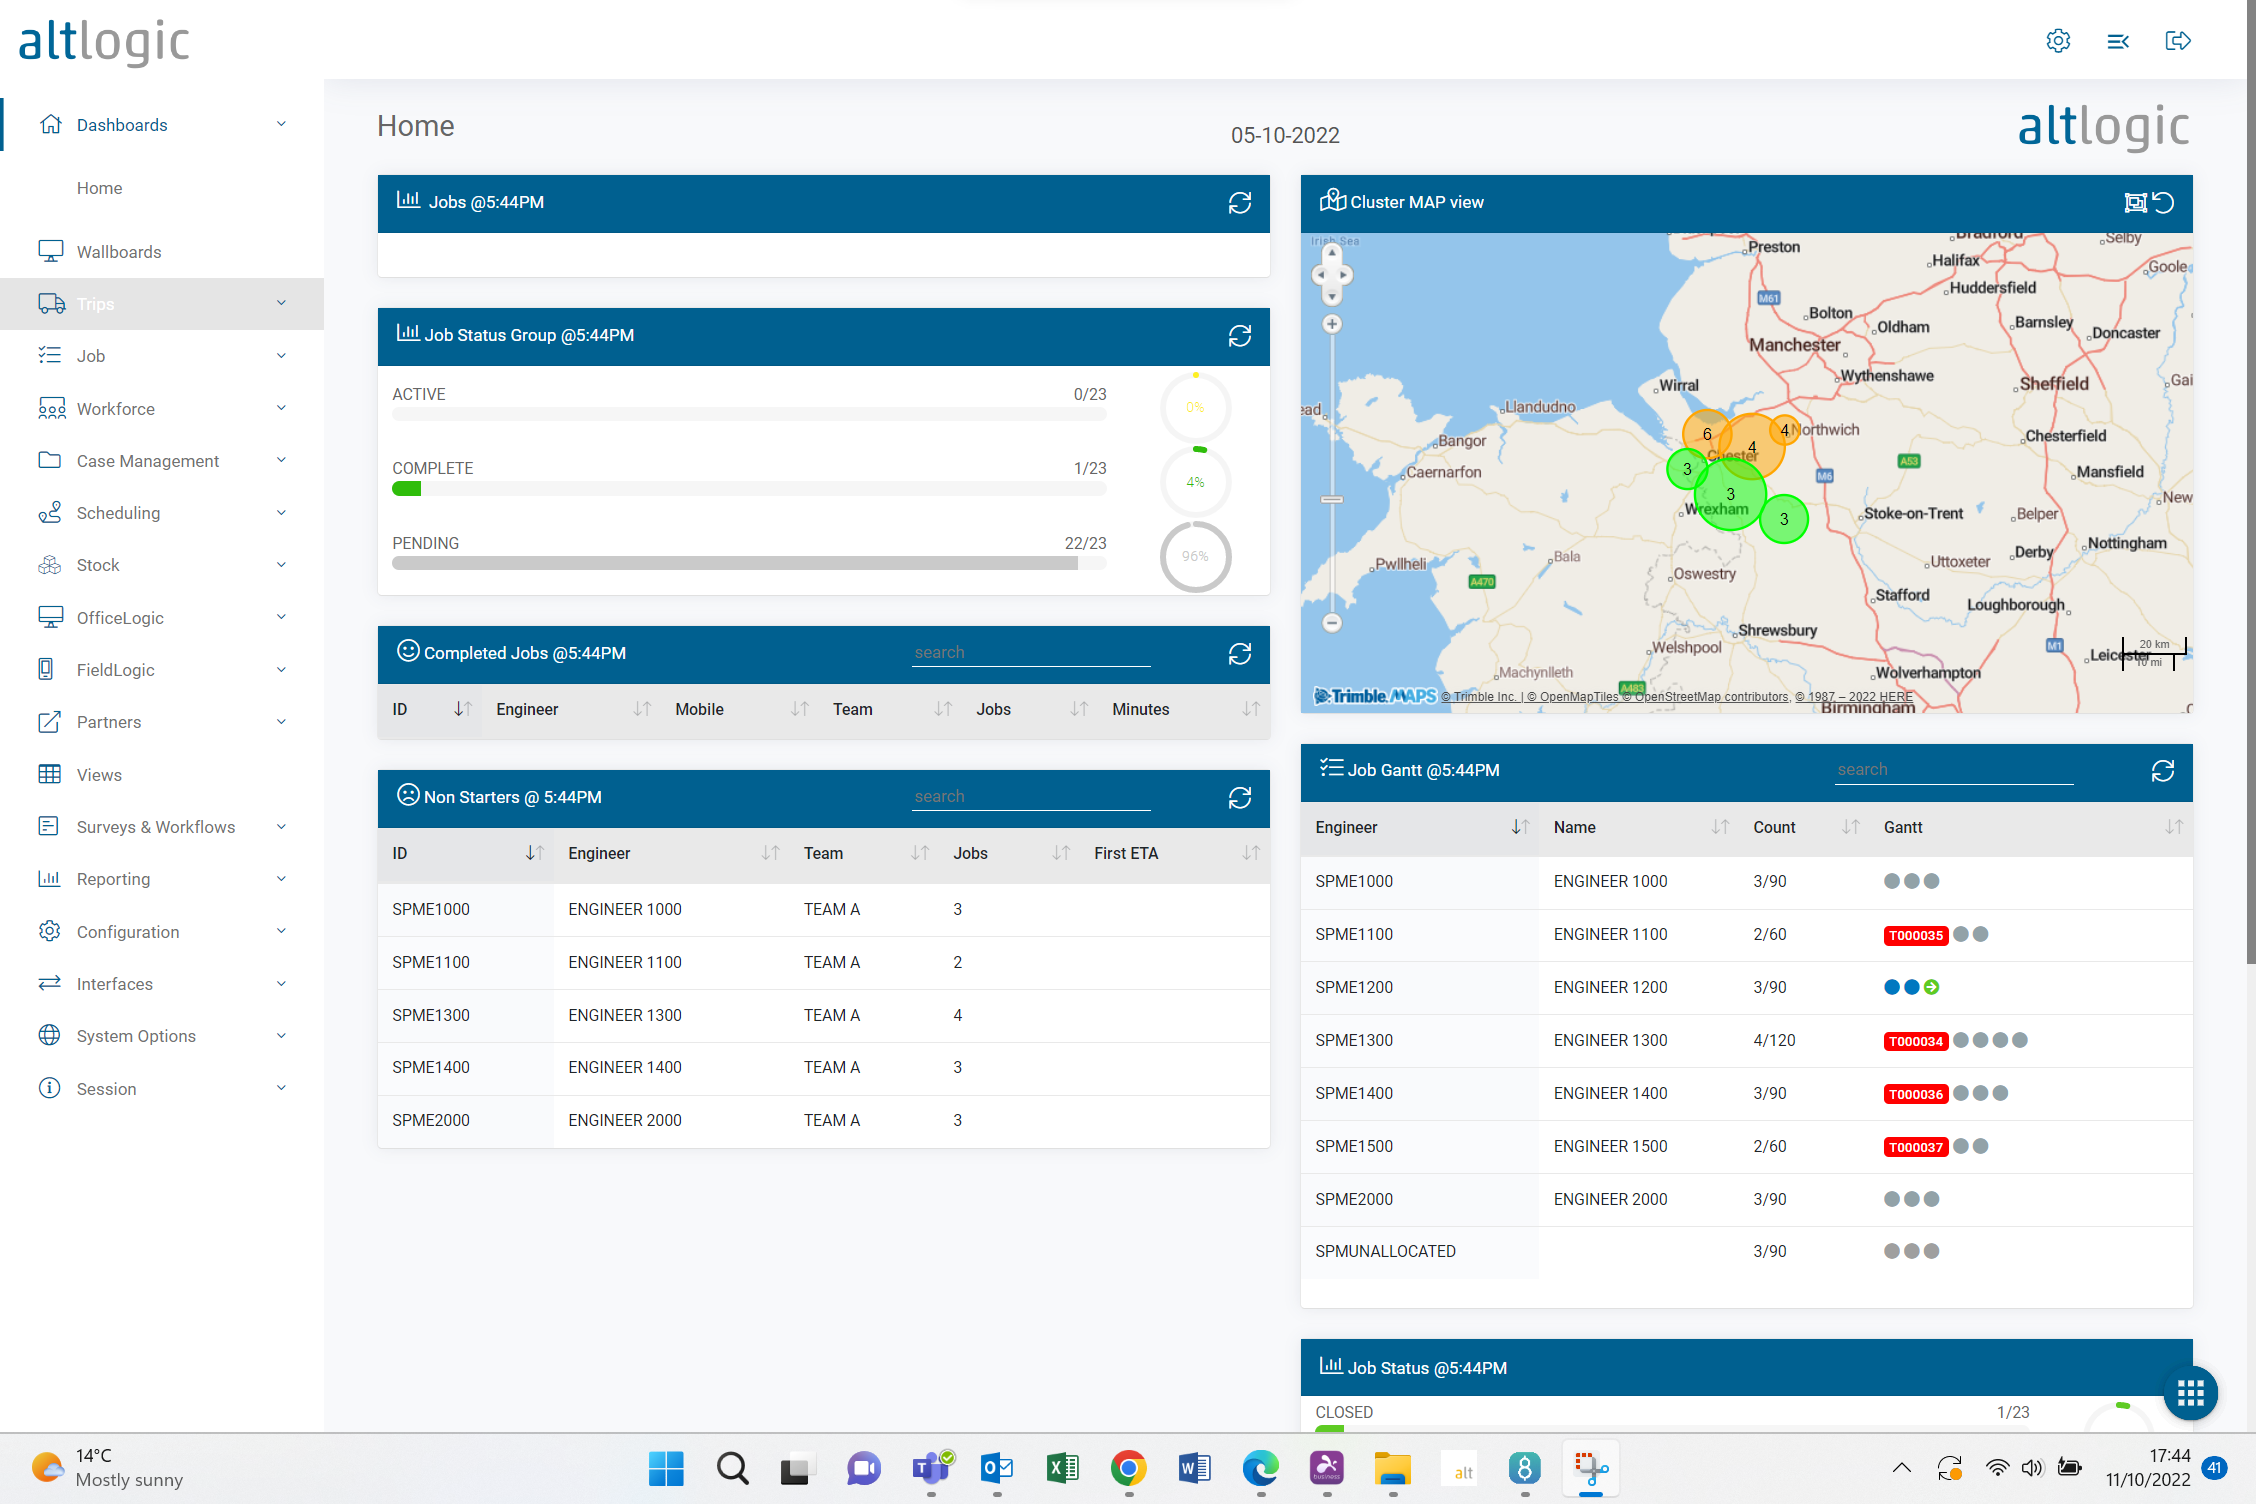Open the Views sidebar item
2256x1504 pixels.
click(99, 775)
